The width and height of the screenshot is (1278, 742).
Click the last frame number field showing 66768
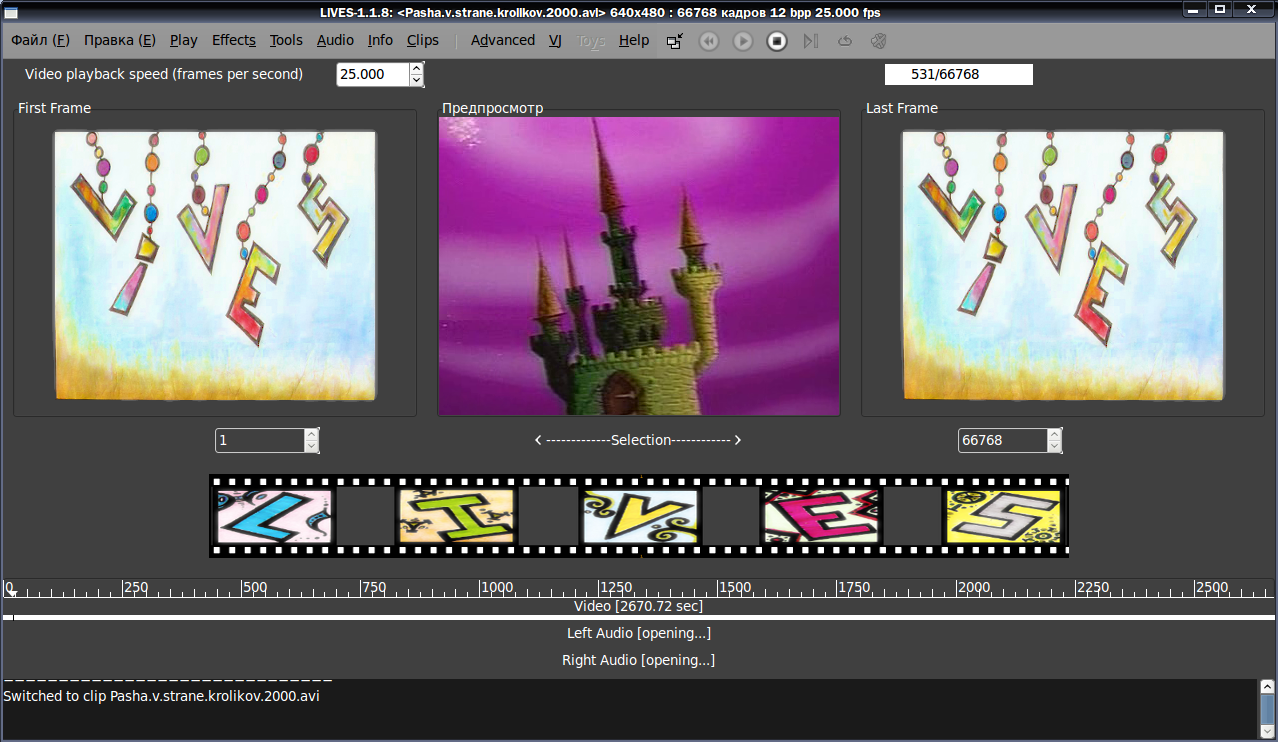pyautogui.click(x=1003, y=440)
